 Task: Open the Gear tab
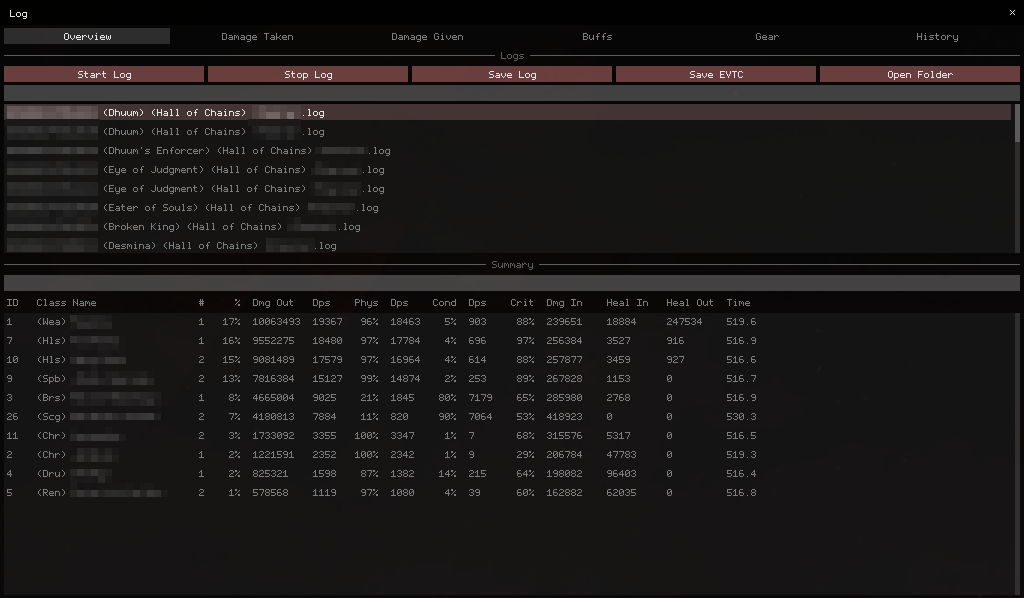tap(767, 37)
